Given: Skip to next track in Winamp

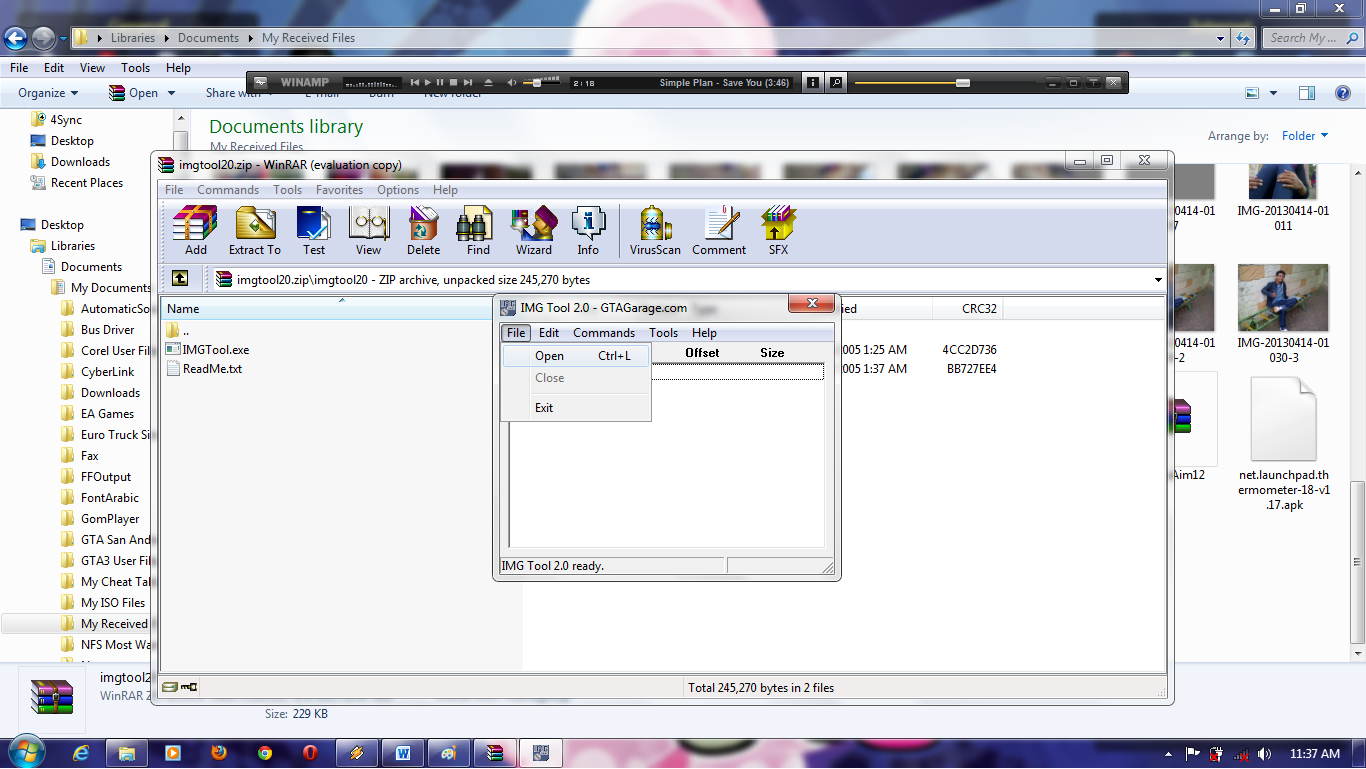Looking at the screenshot, I should [467, 82].
